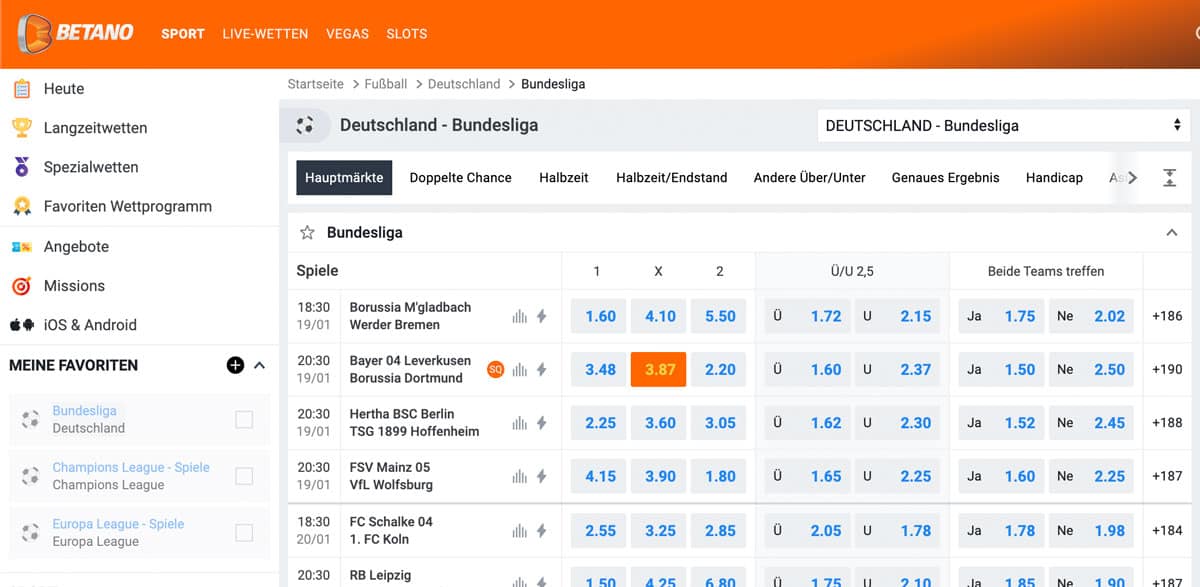Open the DEUTSCHLAND - Bundesliga league dropdown
Screen dimensions: 1200x587
pyautogui.click(x=1004, y=126)
